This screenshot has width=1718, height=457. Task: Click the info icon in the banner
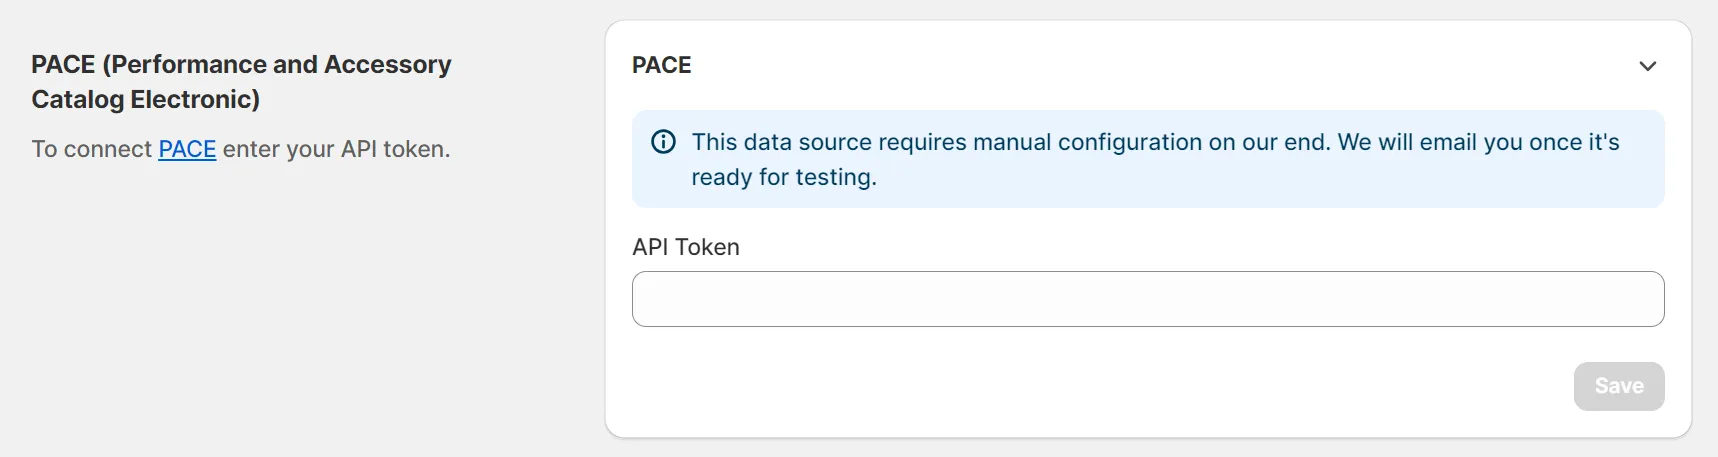coord(663,142)
